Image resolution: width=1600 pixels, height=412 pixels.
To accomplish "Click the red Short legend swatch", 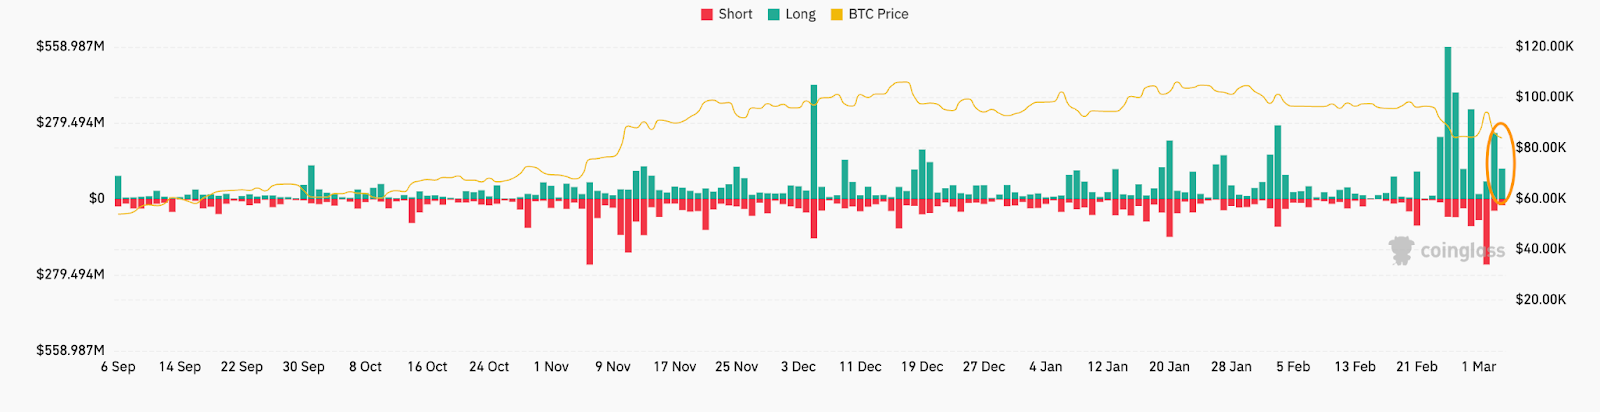I will [x=707, y=14].
